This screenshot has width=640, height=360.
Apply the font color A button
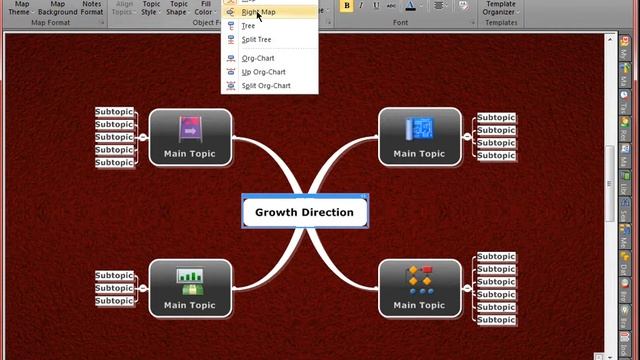click(x=410, y=6)
